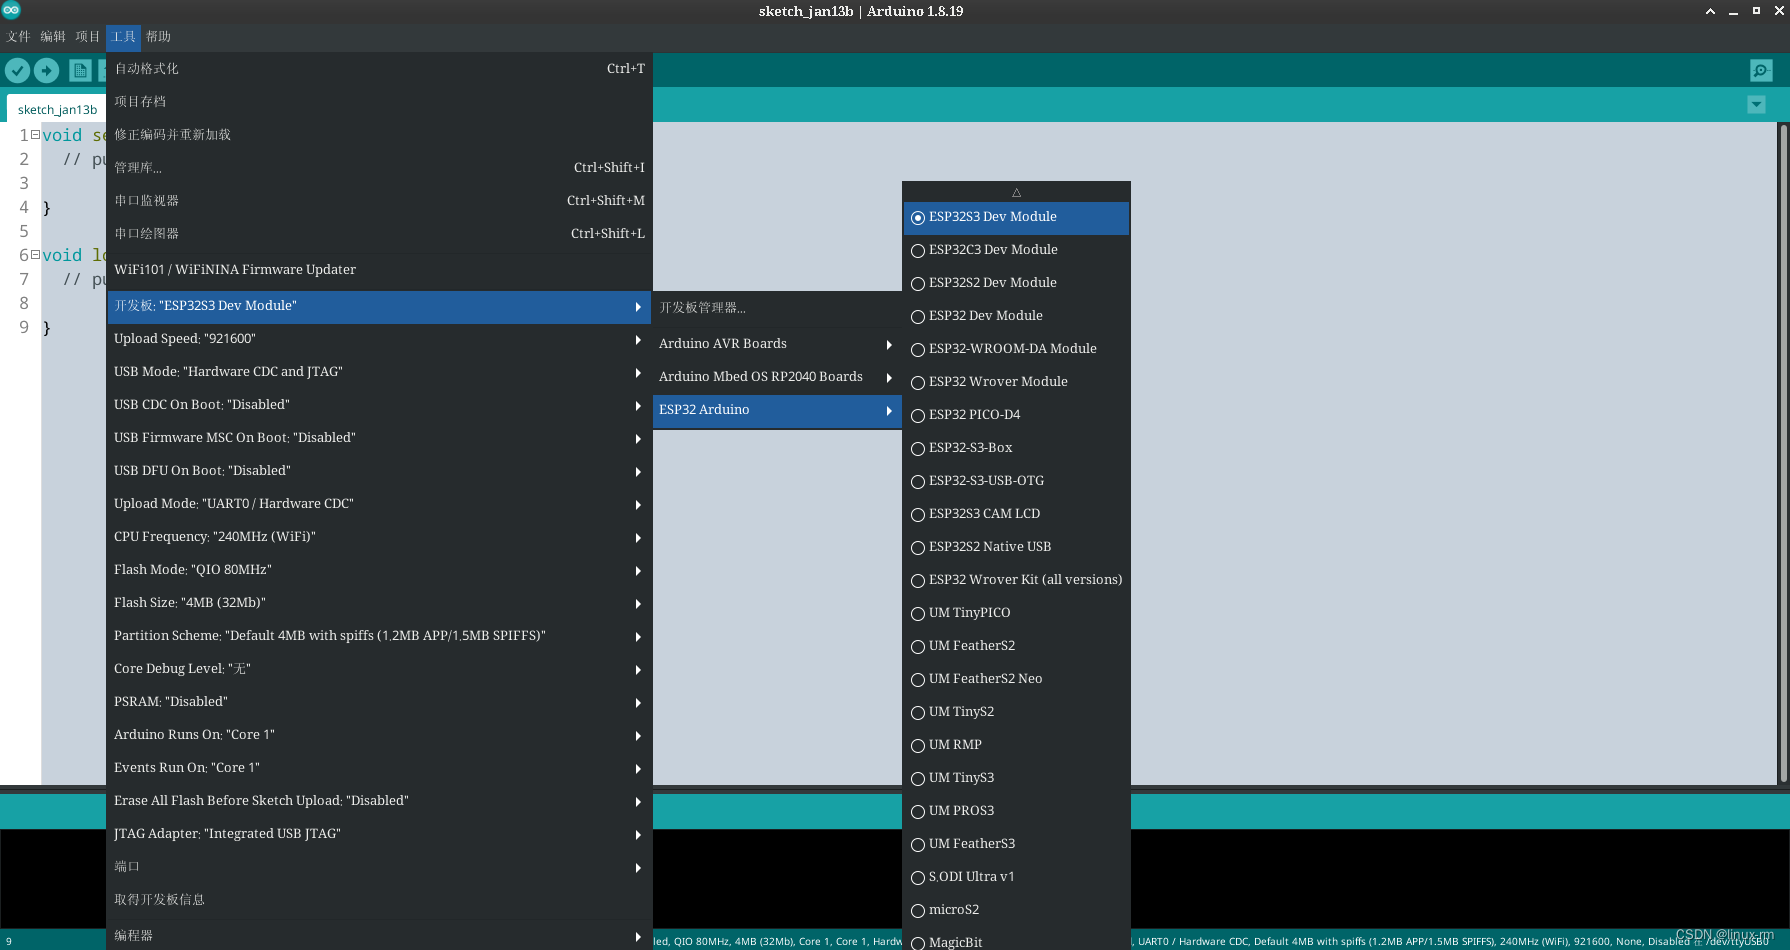Expand PSRAM "Disabled" submenu

[379, 702]
